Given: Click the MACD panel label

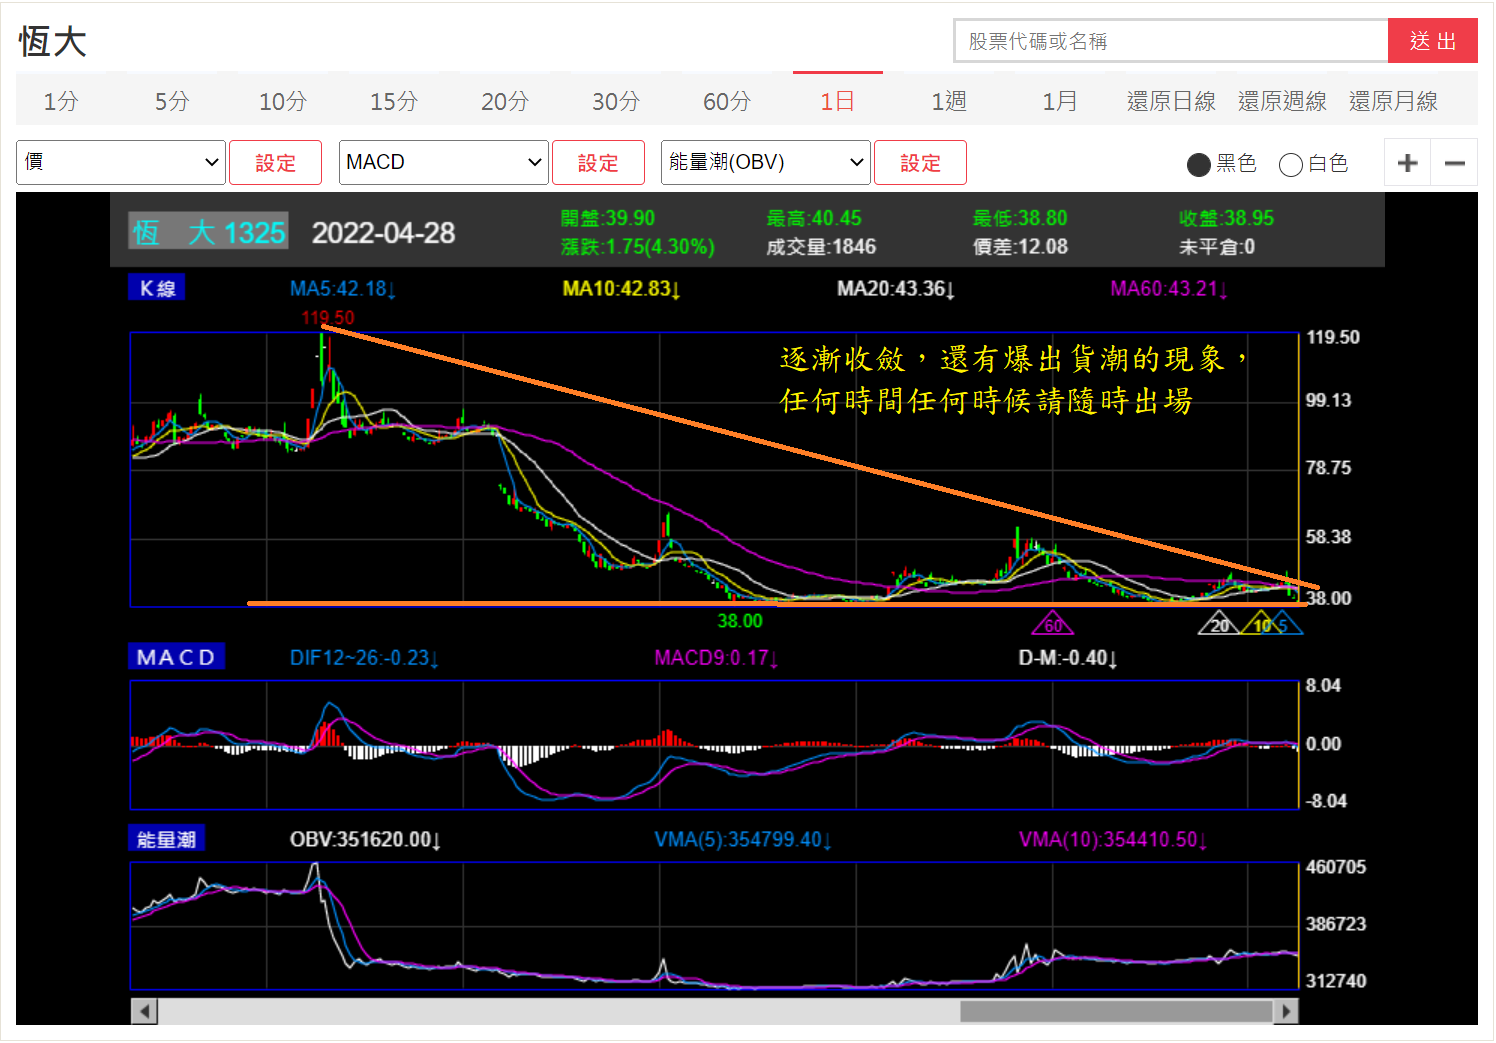Looking at the screenshot, I should pyautogui.click(x=176, y=657).
